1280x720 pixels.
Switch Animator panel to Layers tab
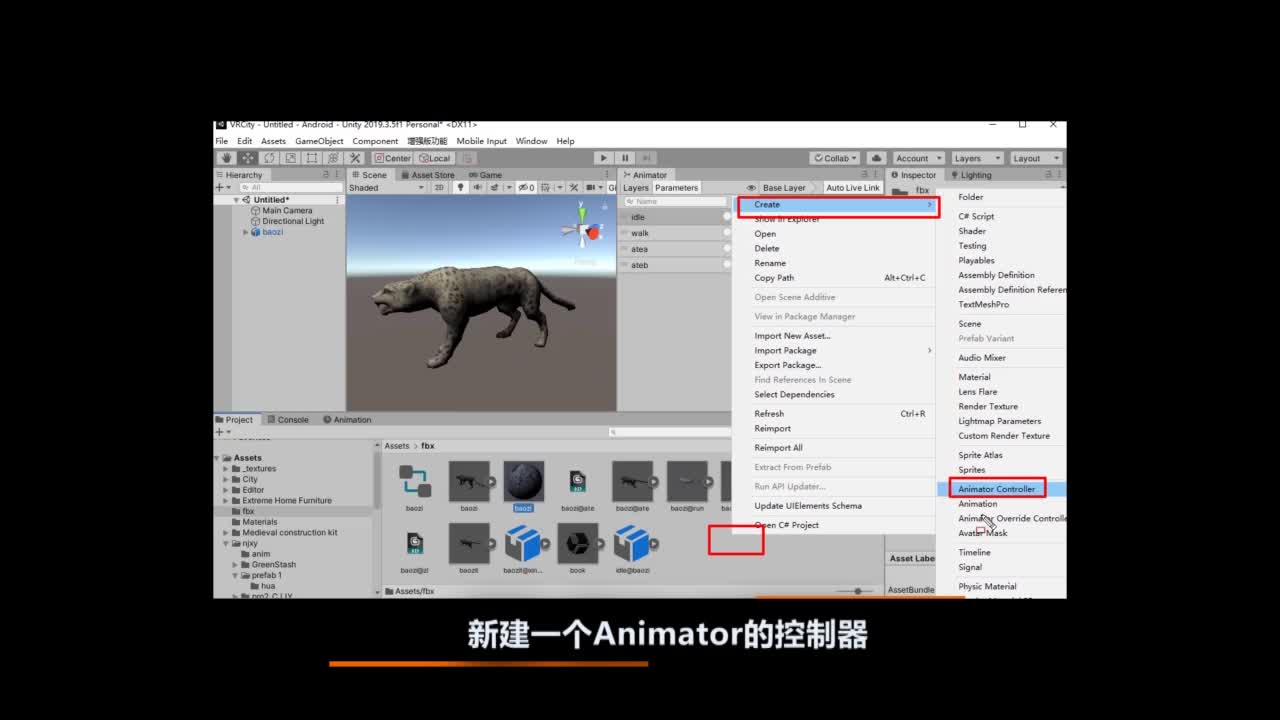[636, 187]
